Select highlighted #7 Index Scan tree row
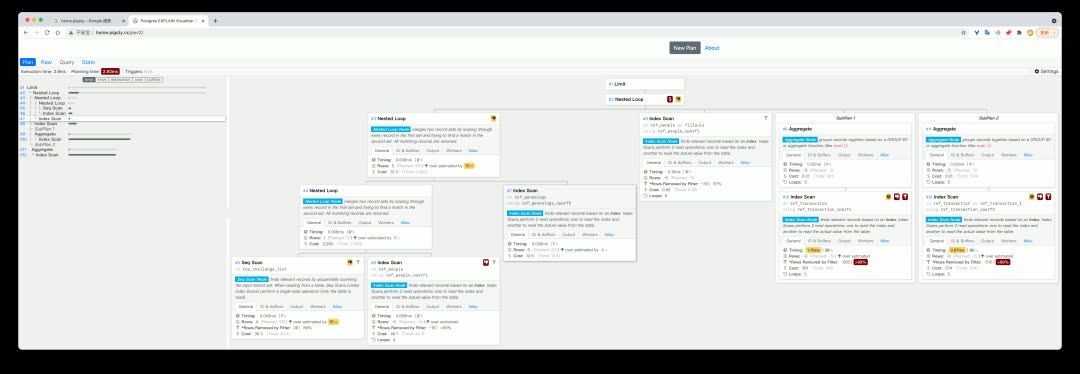This screenshot has height=374, width=1080. point(122,118)
